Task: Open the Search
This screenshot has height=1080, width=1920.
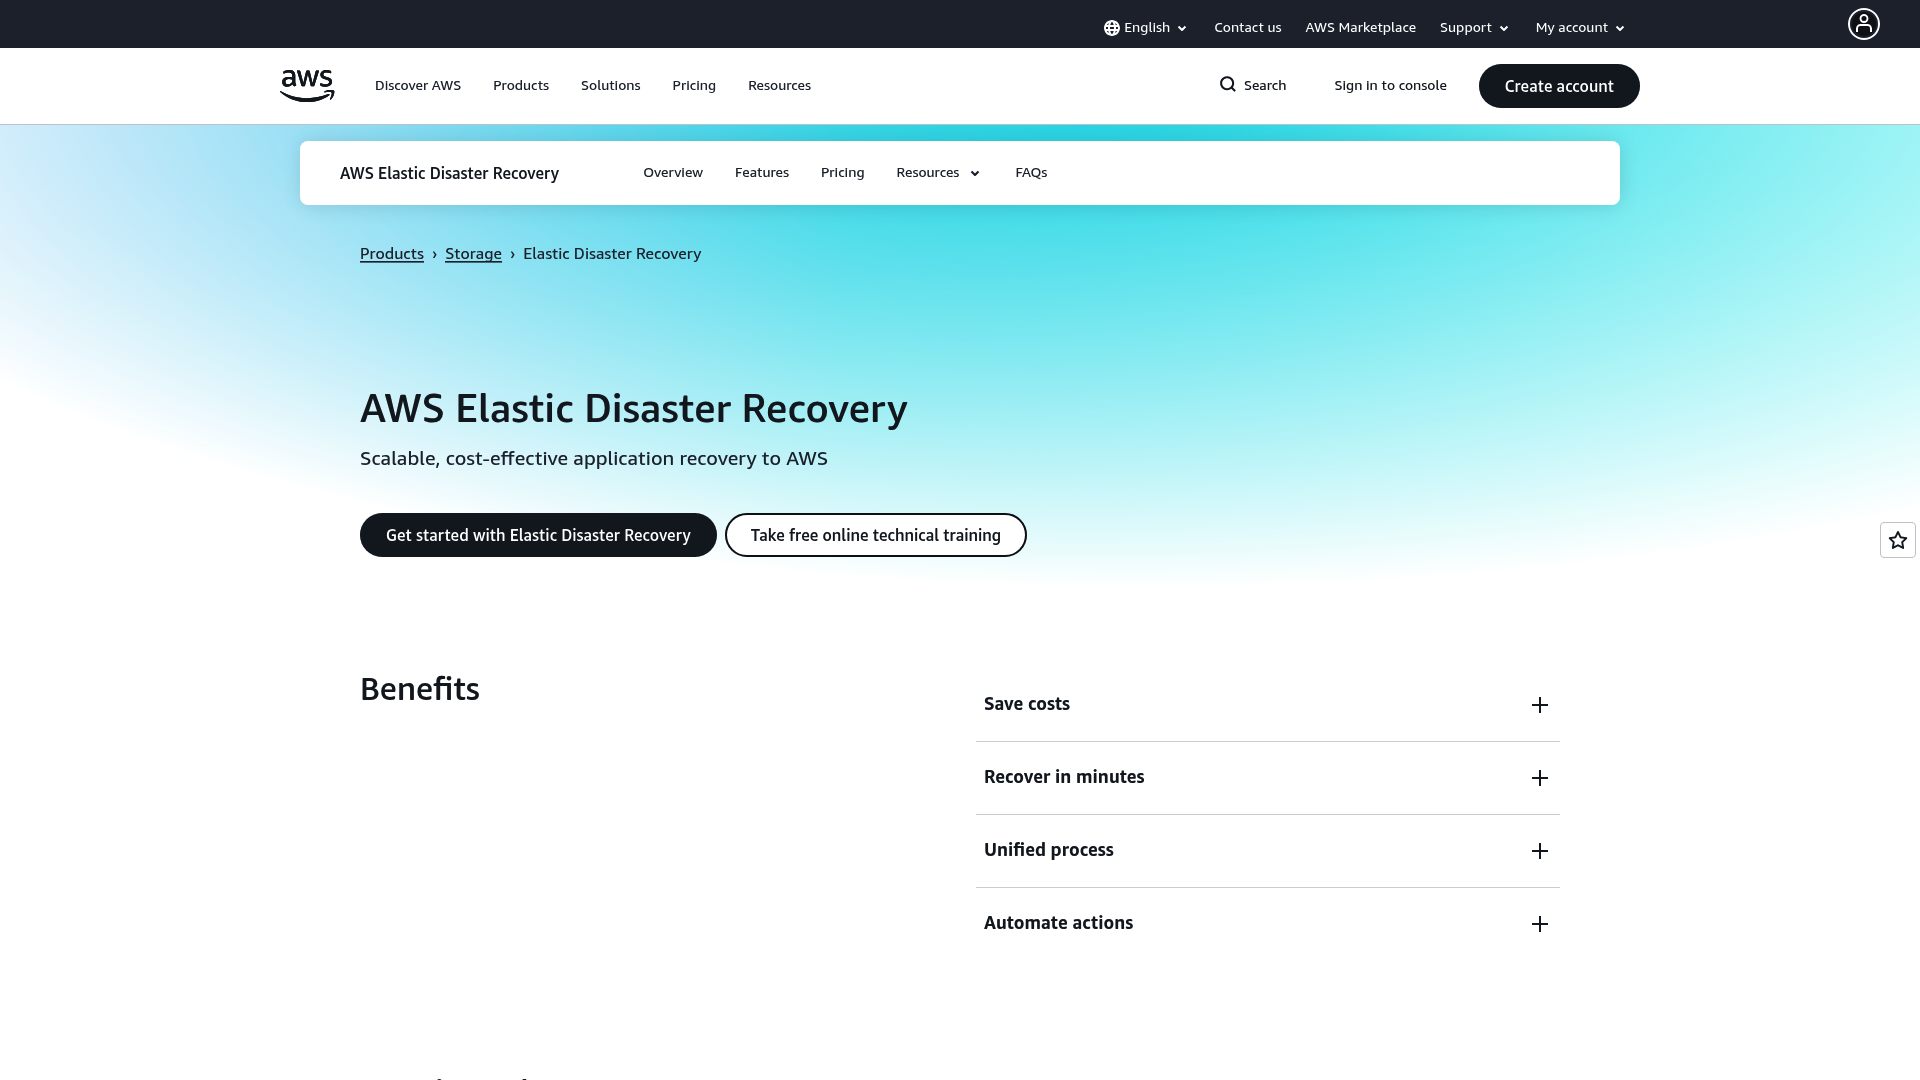Action: (x=1252, y=85)
